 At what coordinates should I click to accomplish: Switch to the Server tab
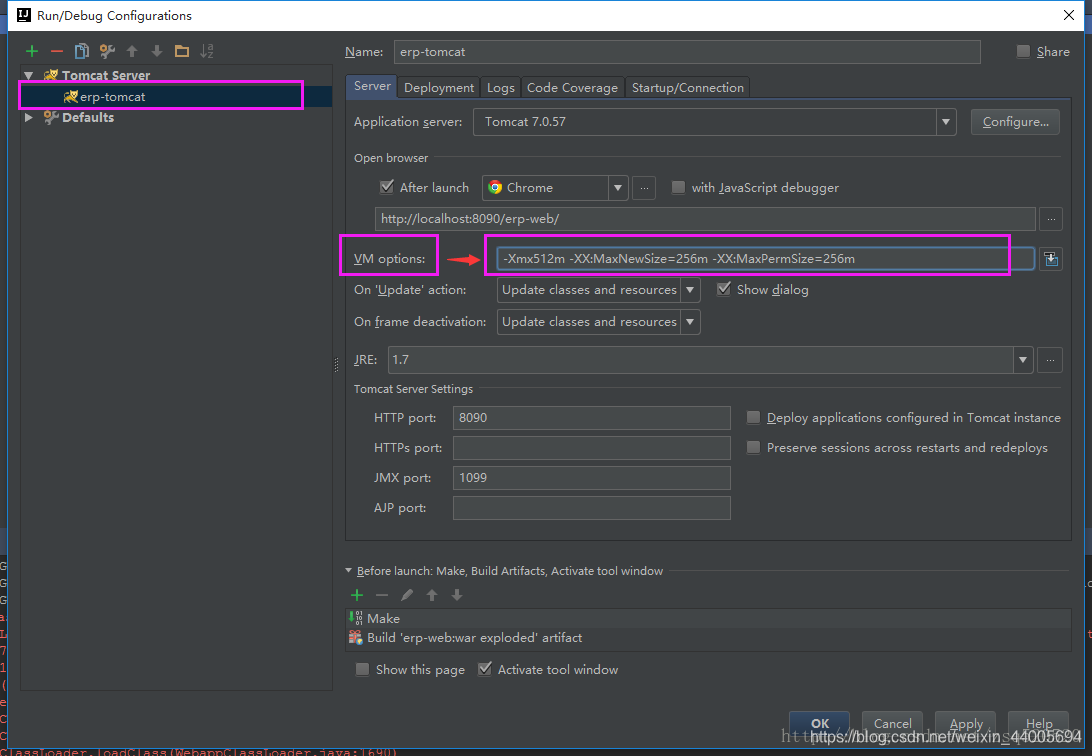tap(372, 86)
